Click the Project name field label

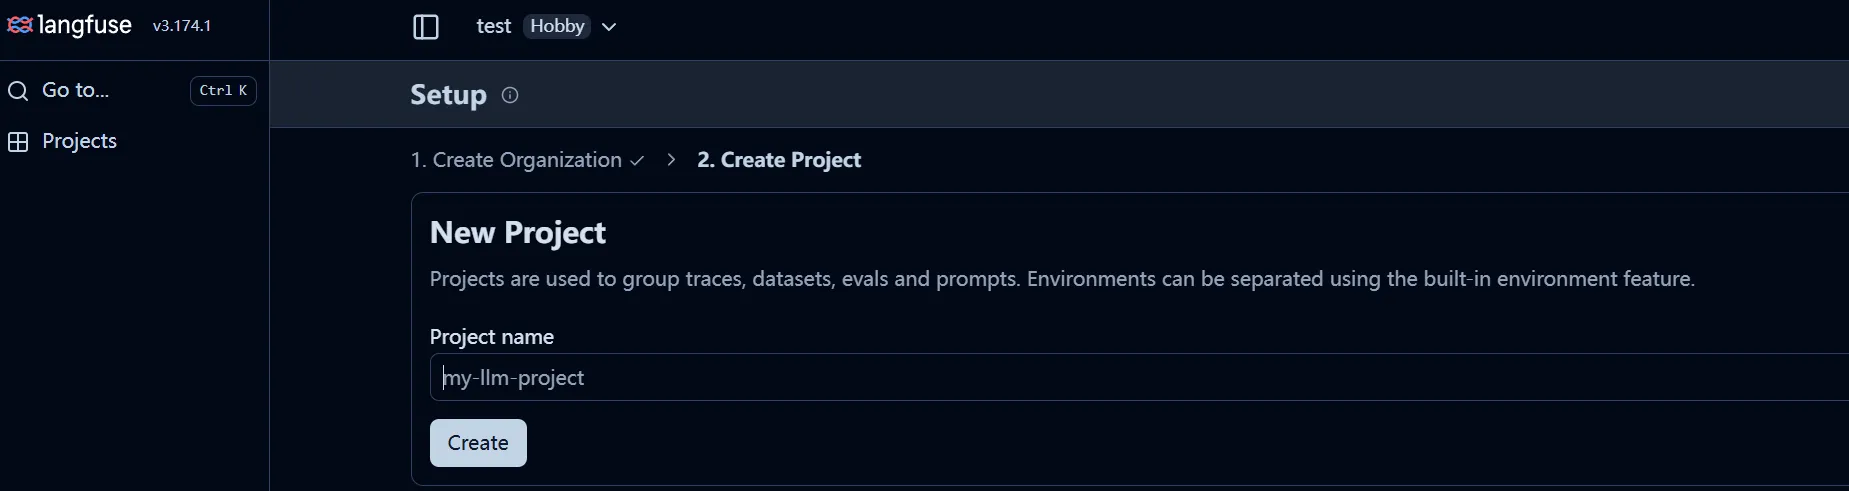point(492,337)
